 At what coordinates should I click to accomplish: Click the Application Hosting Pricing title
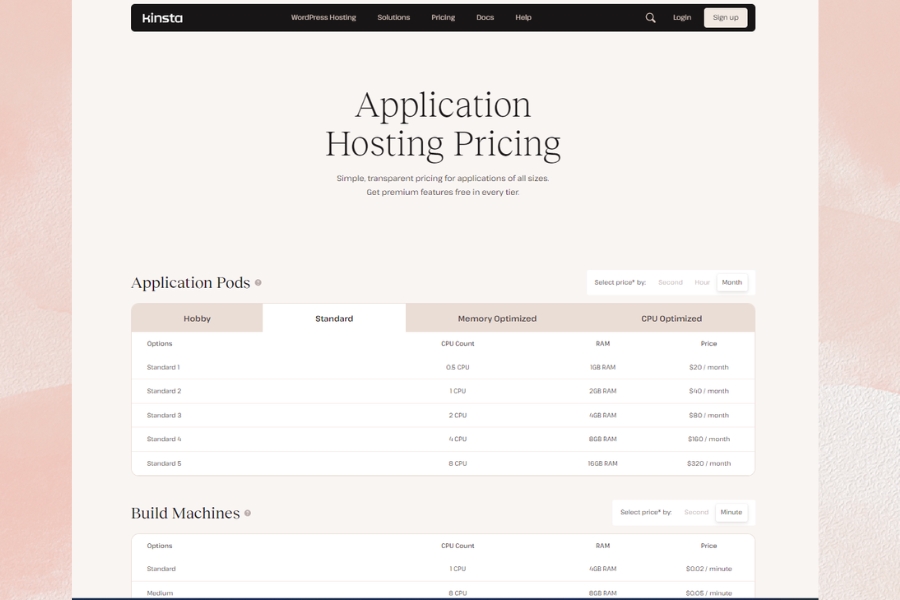tap(443, 124)
